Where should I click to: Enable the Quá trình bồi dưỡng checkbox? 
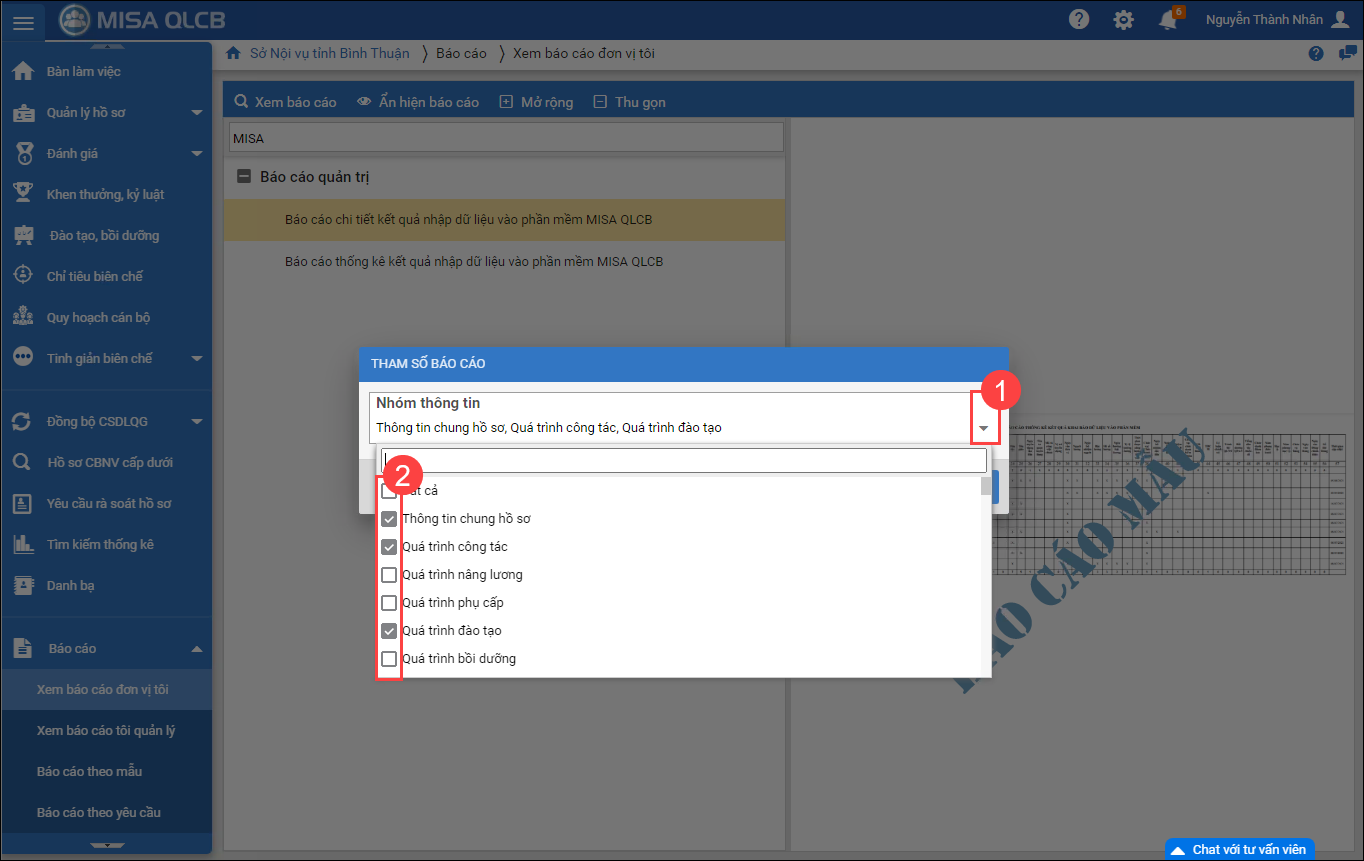(389, 659)
